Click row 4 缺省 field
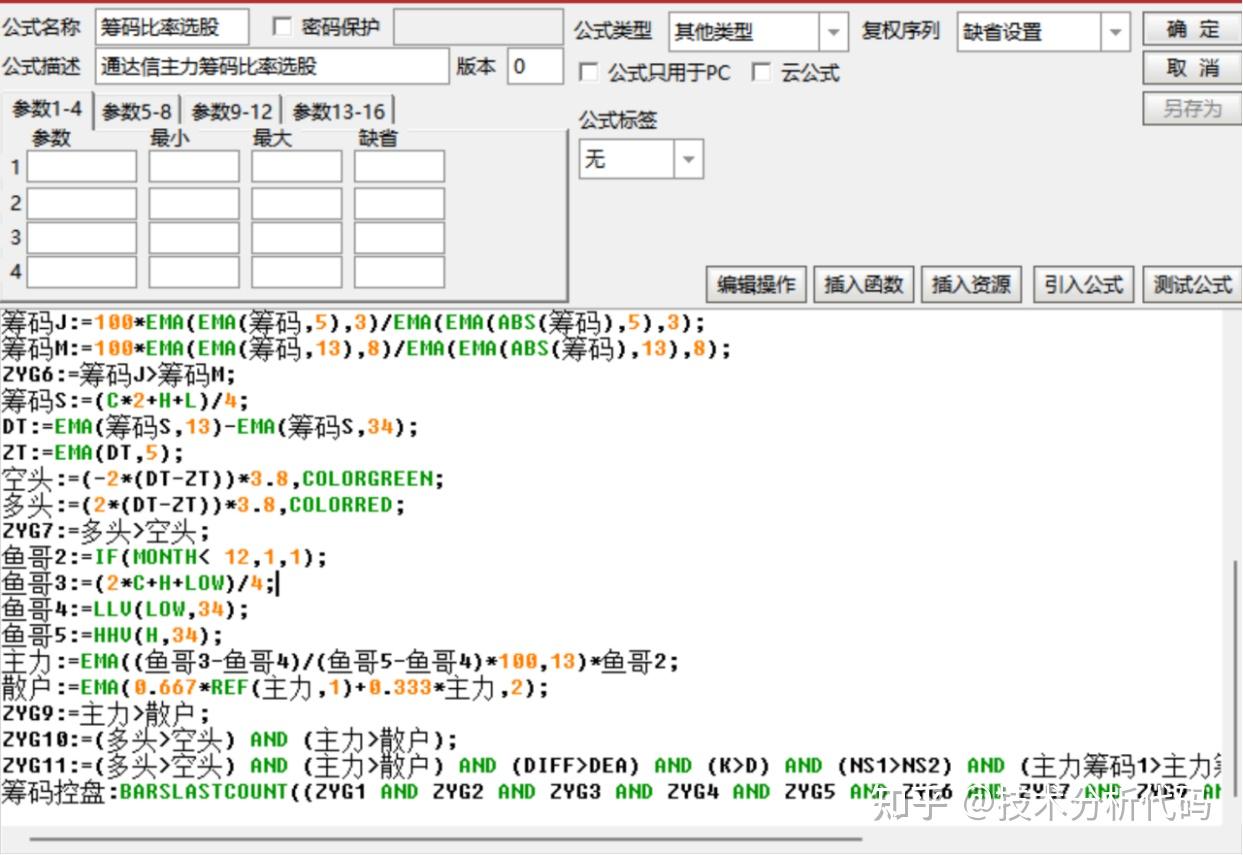The image size is (1243, 855). (399, 272)
